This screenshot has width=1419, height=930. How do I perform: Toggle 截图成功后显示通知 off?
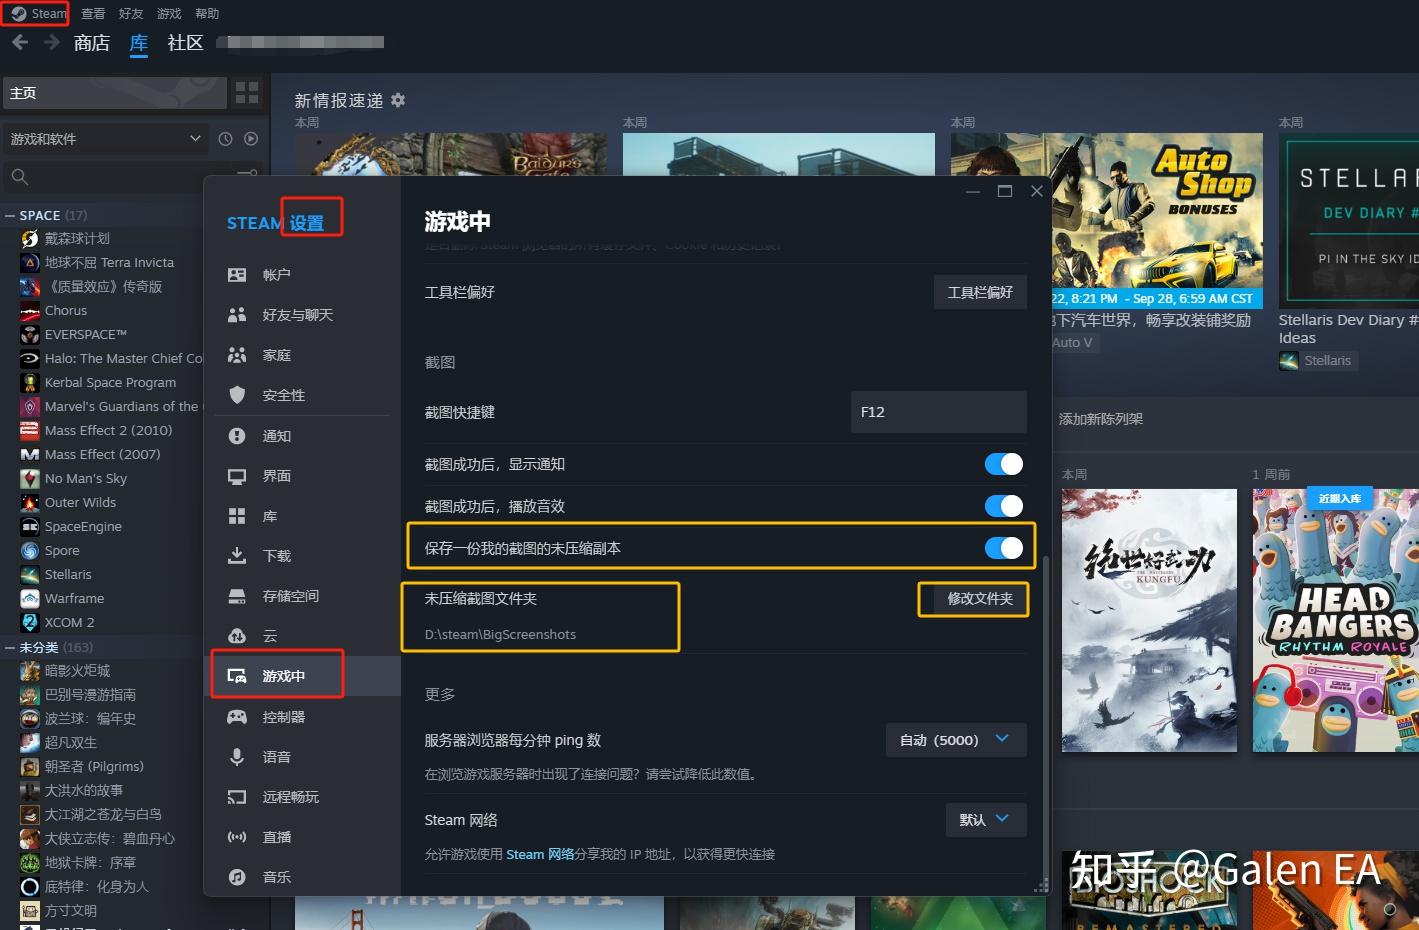click(1002, 463)
